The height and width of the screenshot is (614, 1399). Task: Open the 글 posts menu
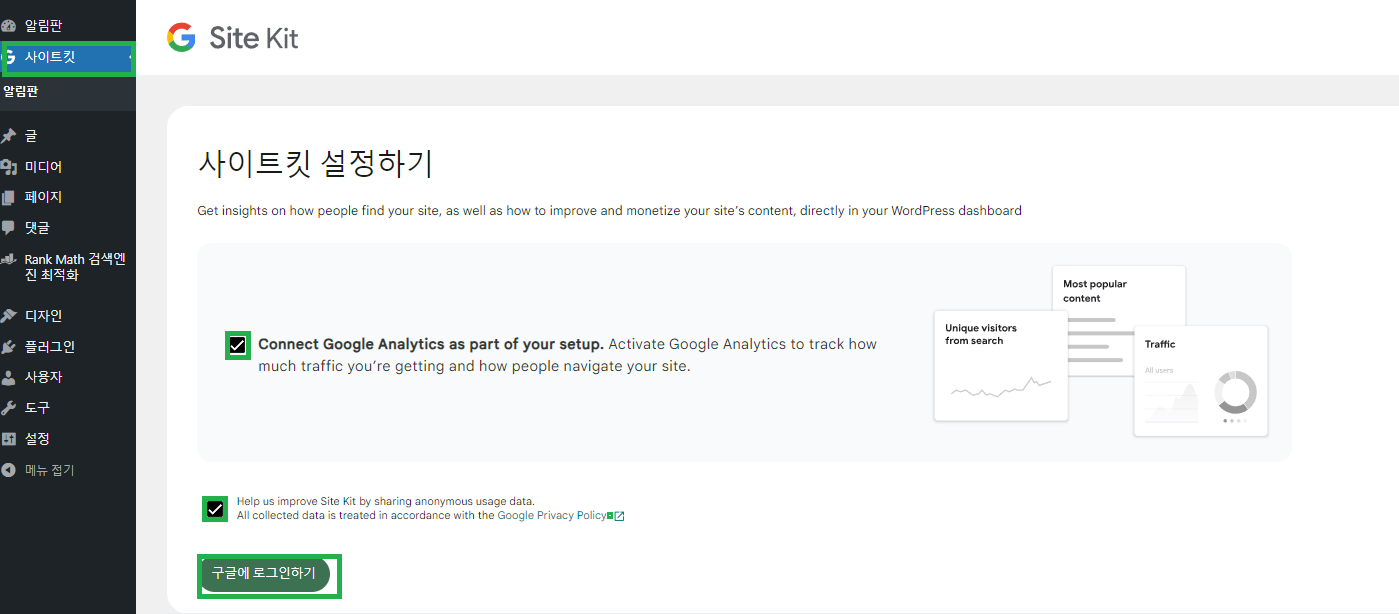pos(68,136)
